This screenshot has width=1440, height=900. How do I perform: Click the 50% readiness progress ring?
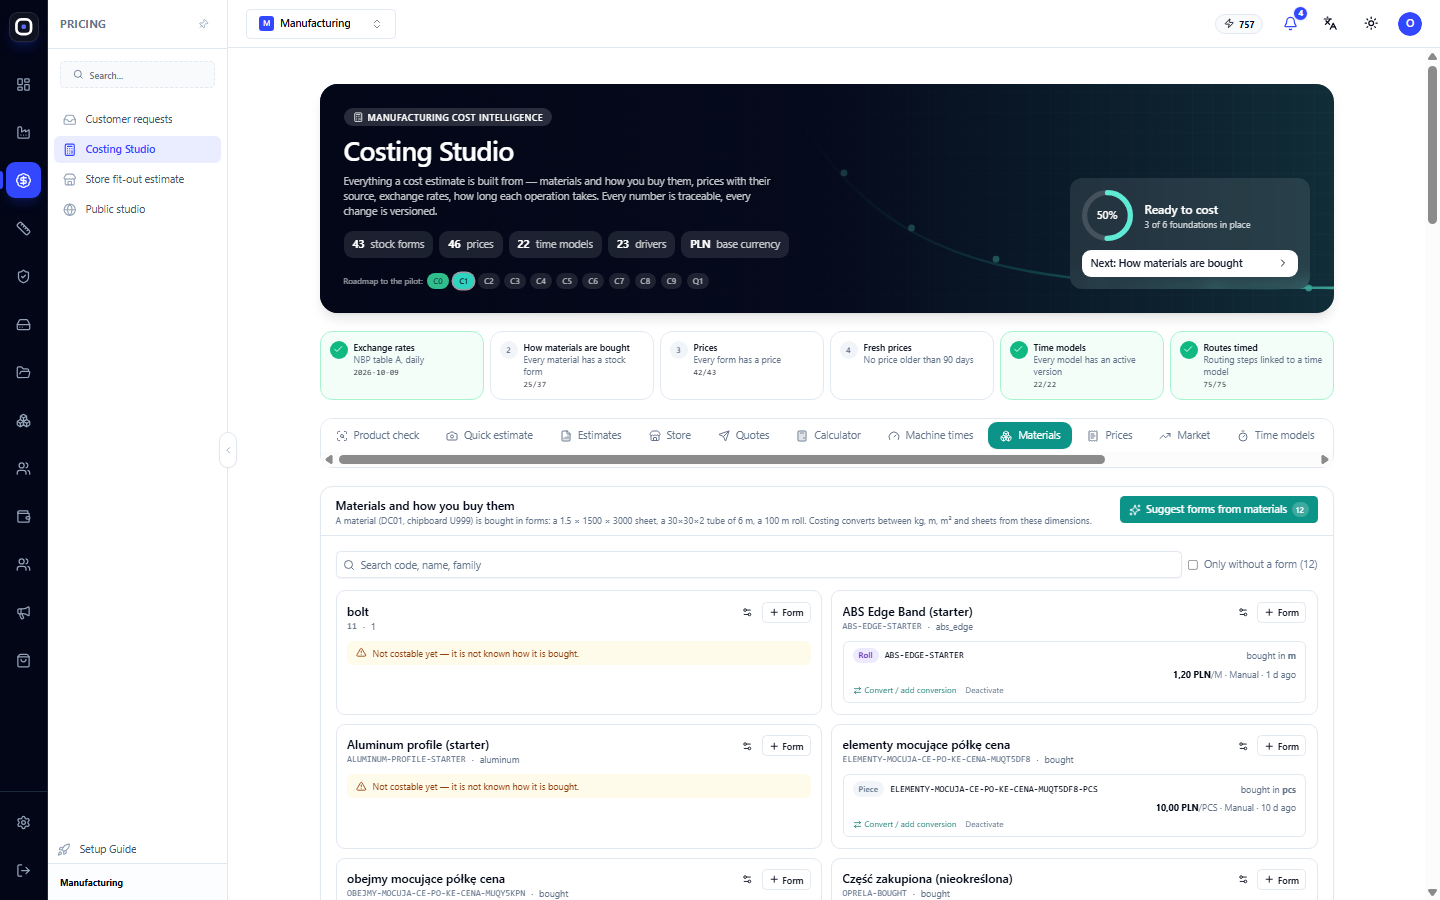pyautogui.click(x=1107, y=215)
